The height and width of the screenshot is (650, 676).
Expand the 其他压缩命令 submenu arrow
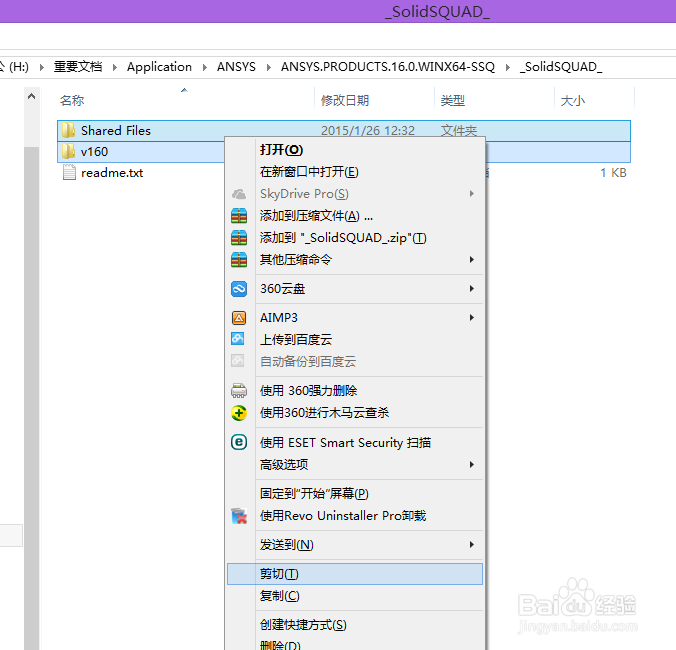tap(472, 259)
